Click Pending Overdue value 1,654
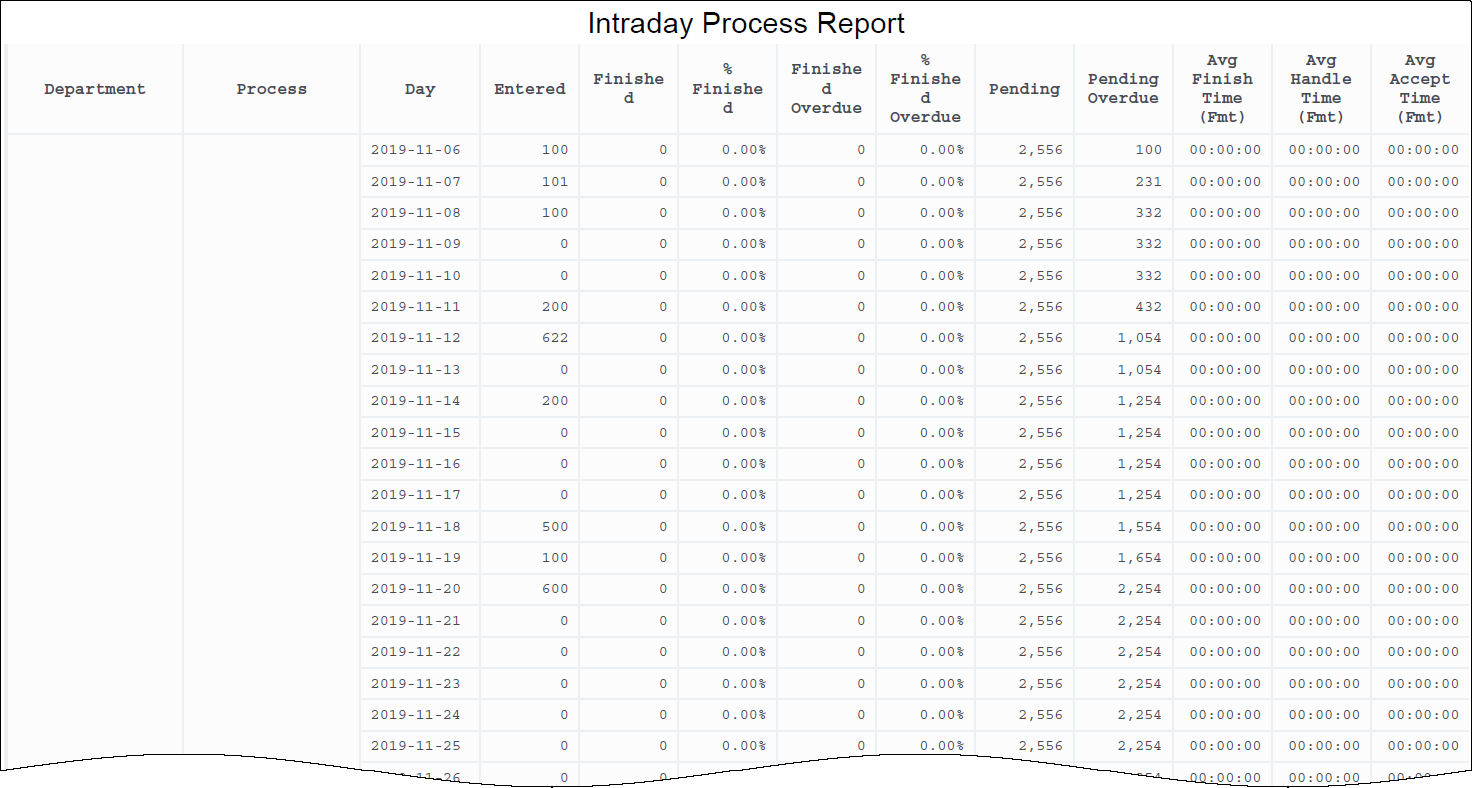The image size is (1472, 788). point(1139,558)
